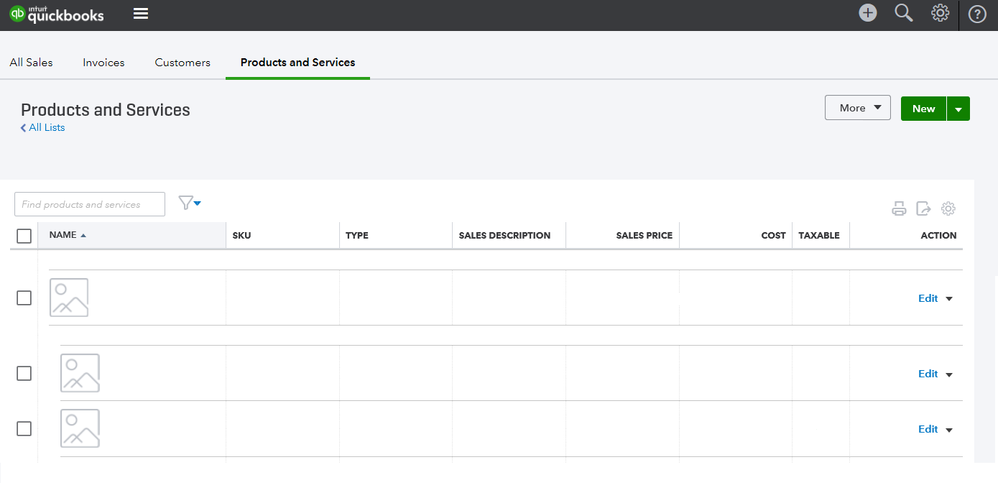Open the arrow beside New button
The height and width of the screenshot is (483, 998).
click(959, 109)
